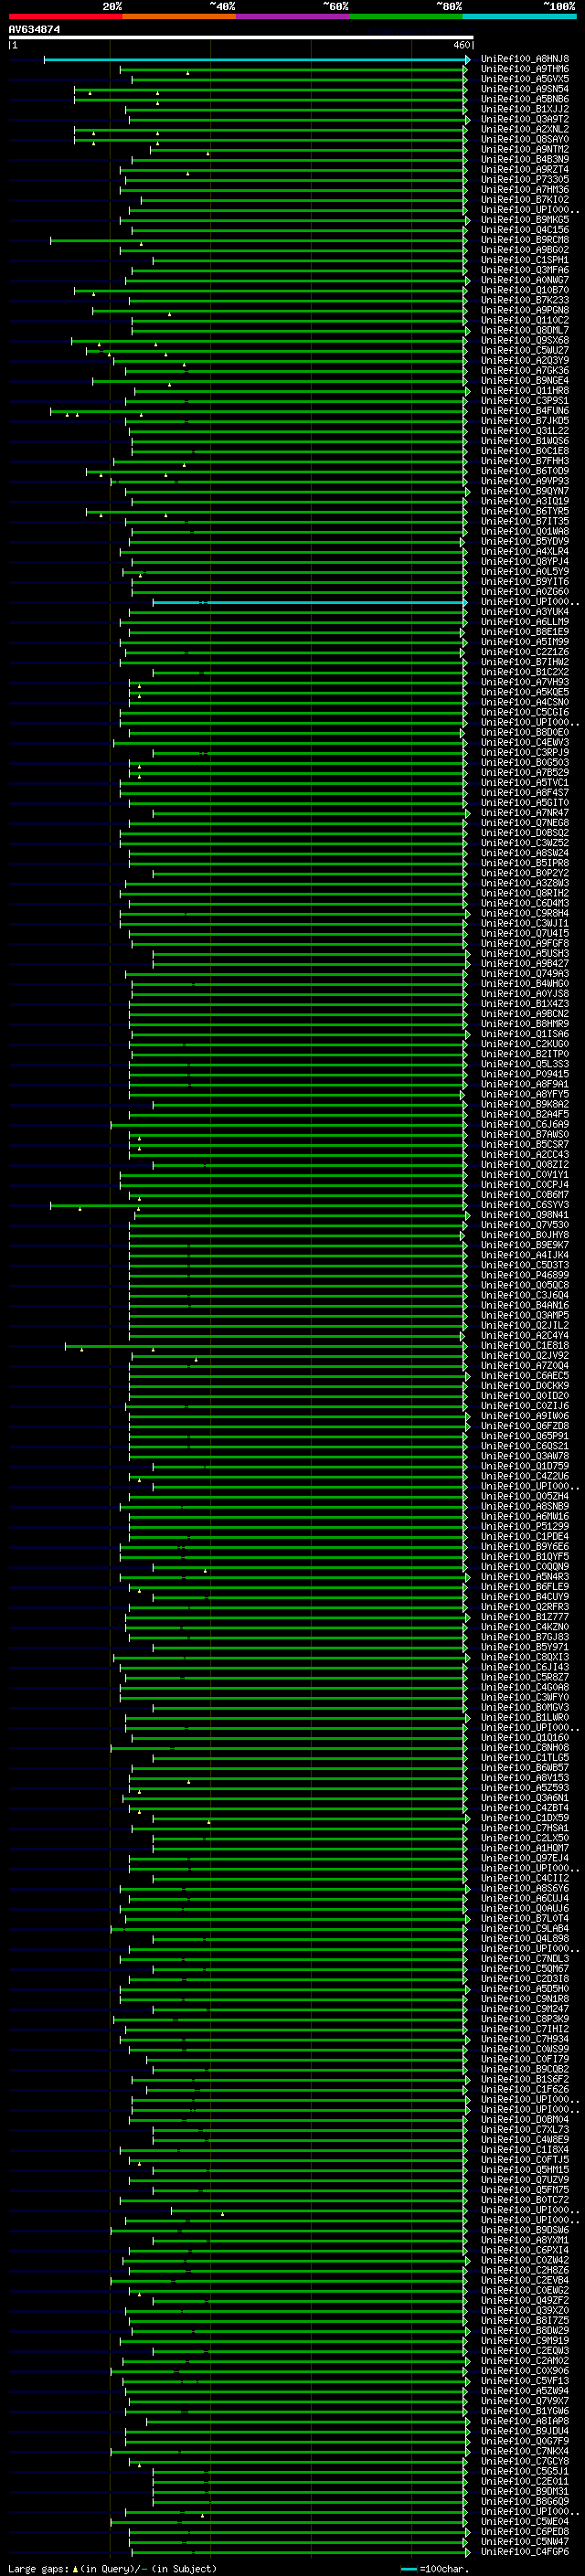Screen dimensions: 585x2576
Task: Select hit label UniRef100_Q8SAY0
Action: 525,139
